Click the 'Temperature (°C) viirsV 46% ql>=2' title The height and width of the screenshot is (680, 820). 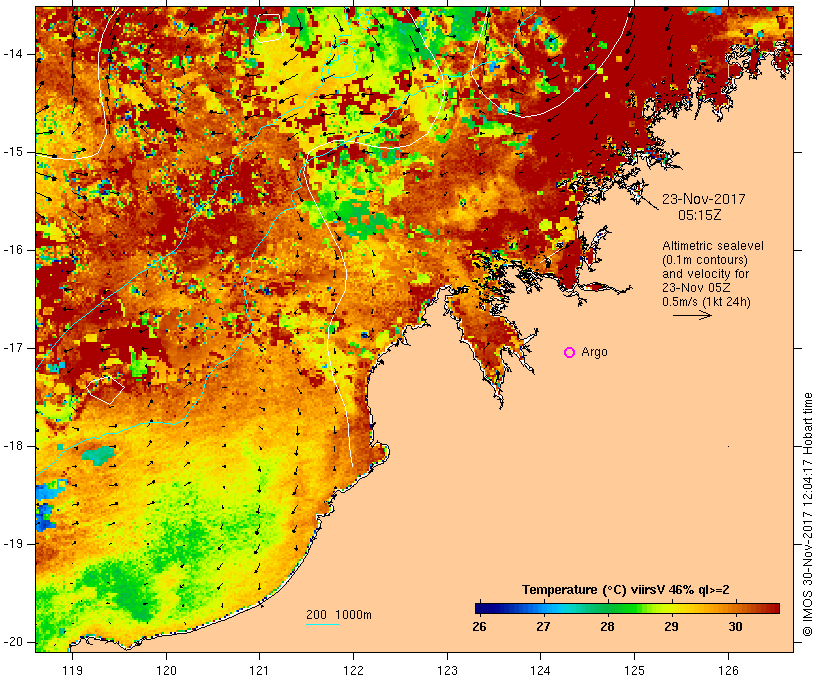625,590
